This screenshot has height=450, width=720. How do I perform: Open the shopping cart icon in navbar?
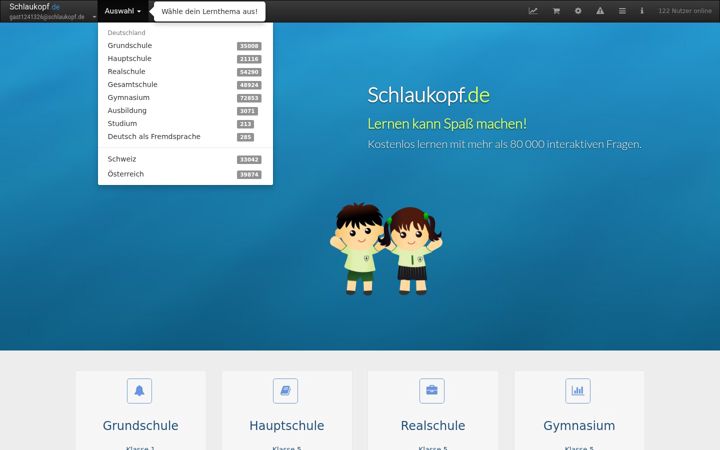[x=556, y=11]
